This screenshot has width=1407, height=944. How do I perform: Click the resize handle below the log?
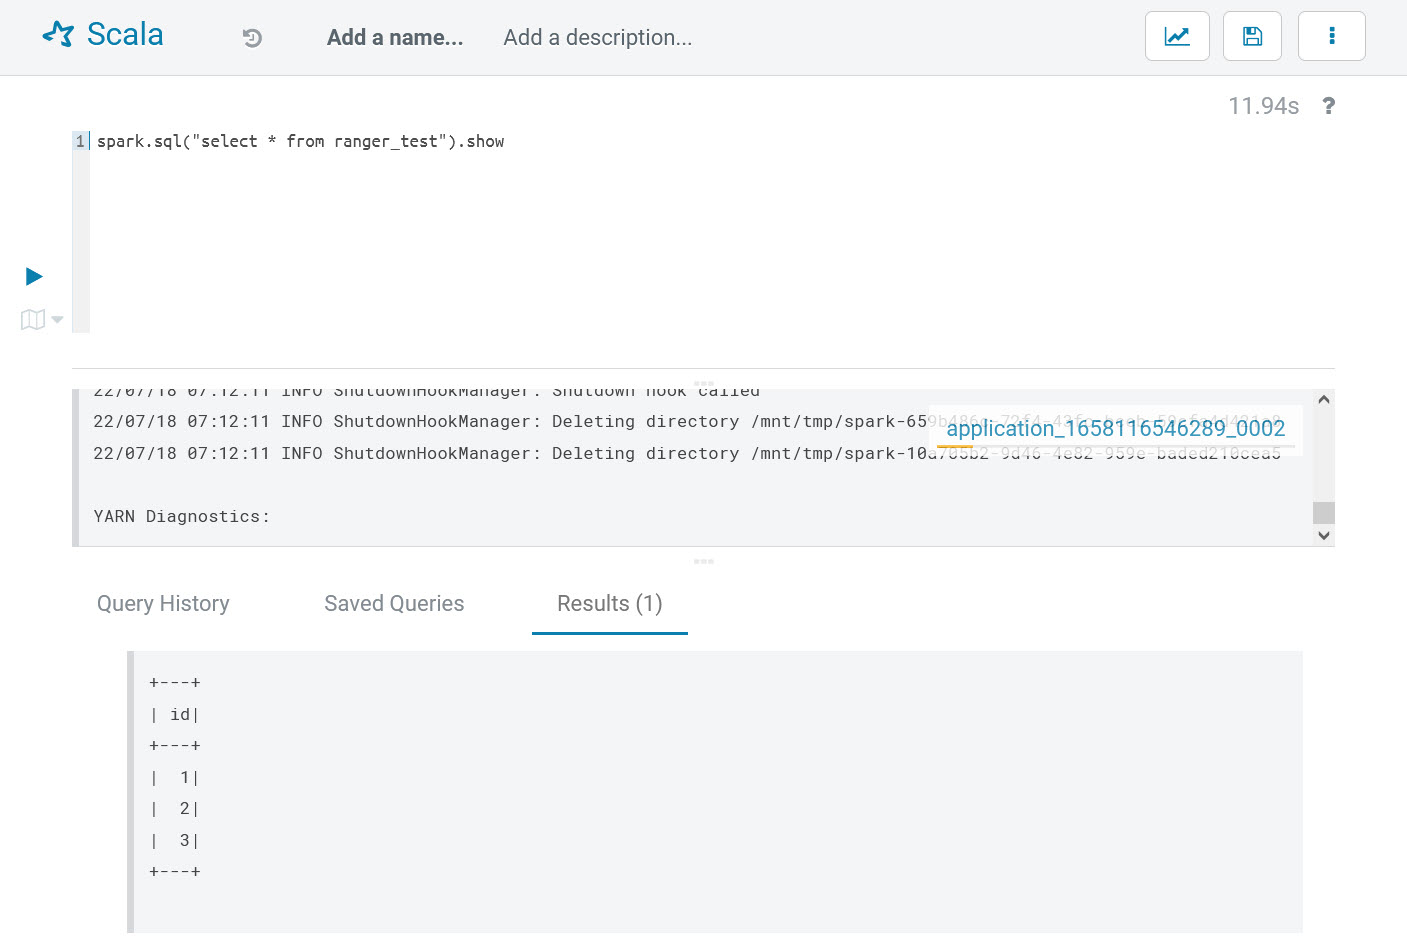(x=703, y=561)
